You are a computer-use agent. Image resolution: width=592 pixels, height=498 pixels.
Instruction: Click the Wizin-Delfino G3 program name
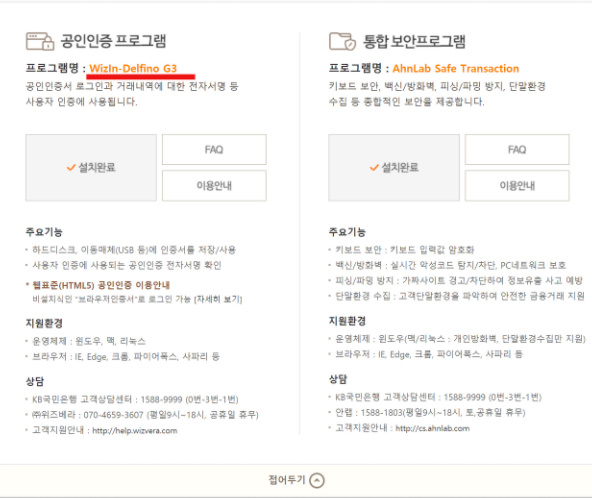pyautogui.click(x=133, y=68)
